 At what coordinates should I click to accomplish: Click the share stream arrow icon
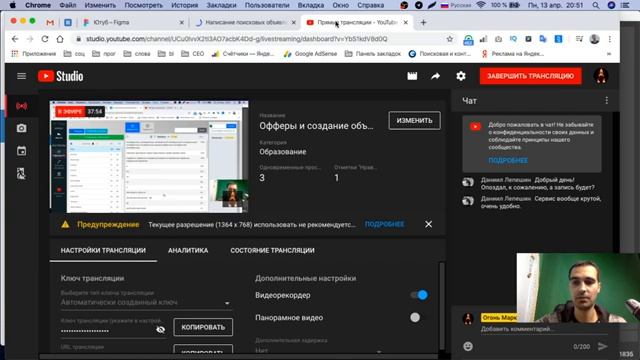tap(436, 76)
